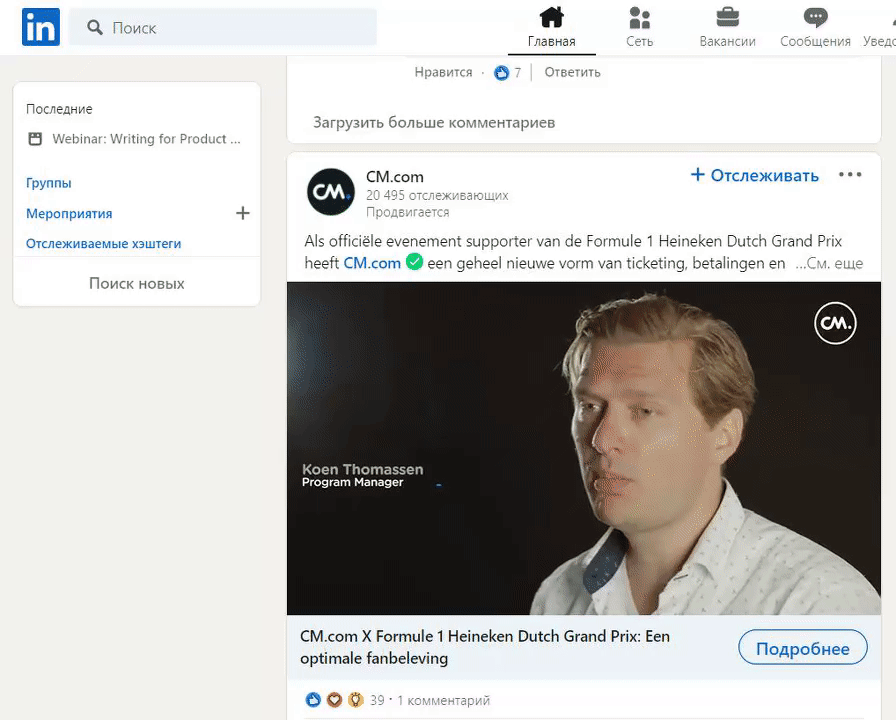The height and width of the screenshot is (720, 896).
Task: Click the like reaction icon with count 39
Action: (x=314, y=700)
